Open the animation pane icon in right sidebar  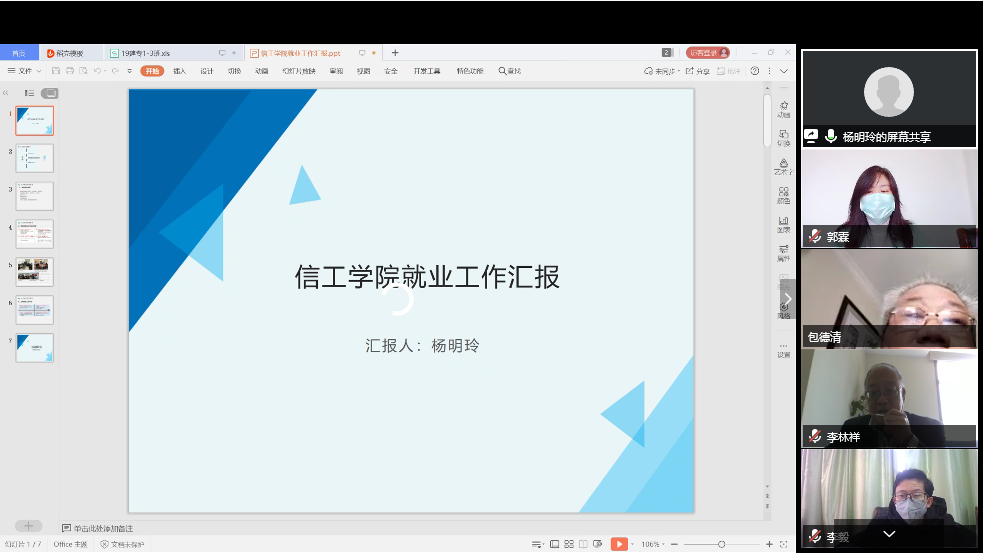(784, 108)
